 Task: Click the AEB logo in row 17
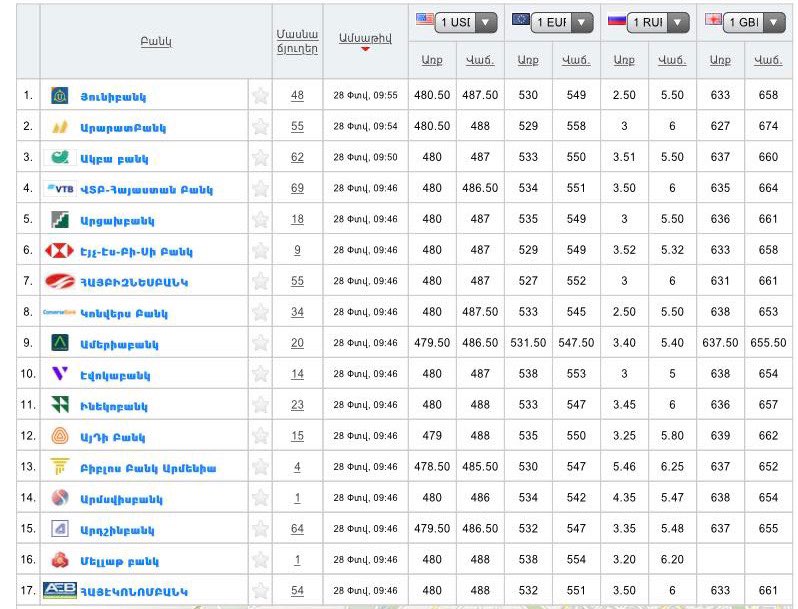(60, 590)
